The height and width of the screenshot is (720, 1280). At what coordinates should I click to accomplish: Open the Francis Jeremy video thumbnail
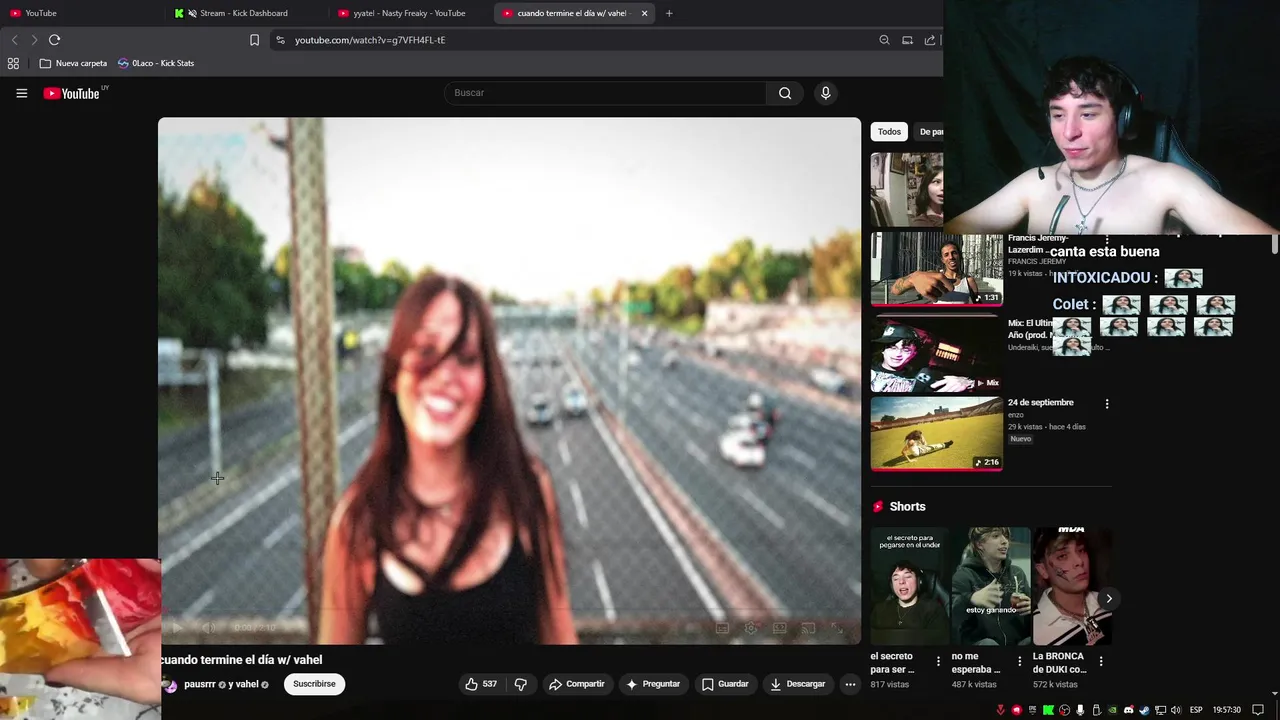[x=936, y=269]
